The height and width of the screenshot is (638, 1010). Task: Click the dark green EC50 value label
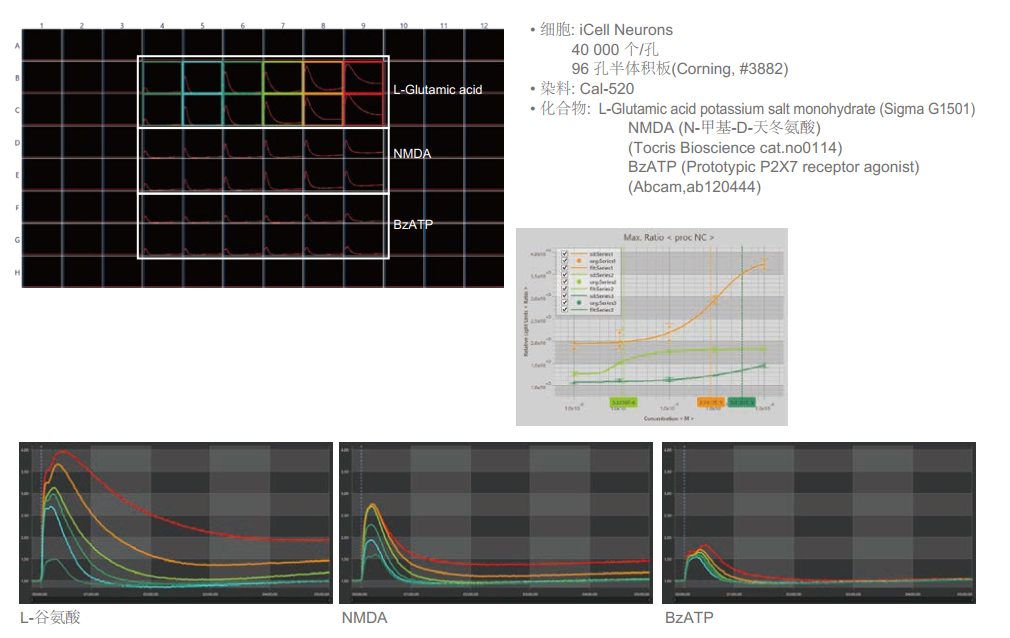pyautogui.click(x=742, y=402)
